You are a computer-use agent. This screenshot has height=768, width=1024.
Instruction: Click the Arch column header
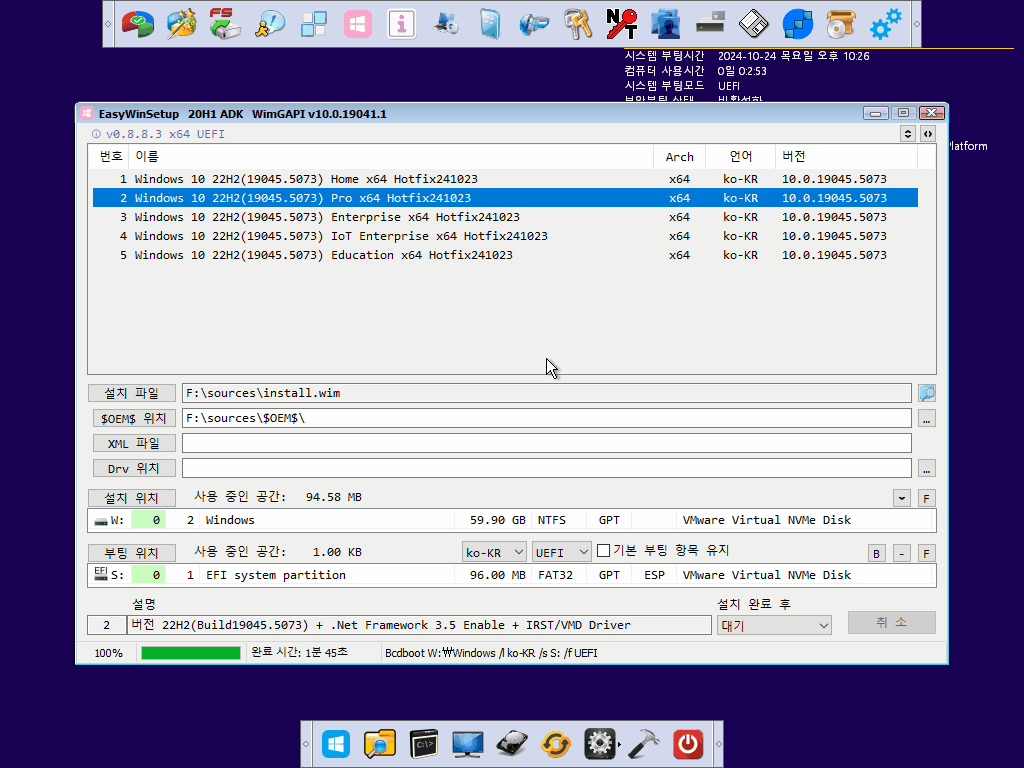[679, 157]
